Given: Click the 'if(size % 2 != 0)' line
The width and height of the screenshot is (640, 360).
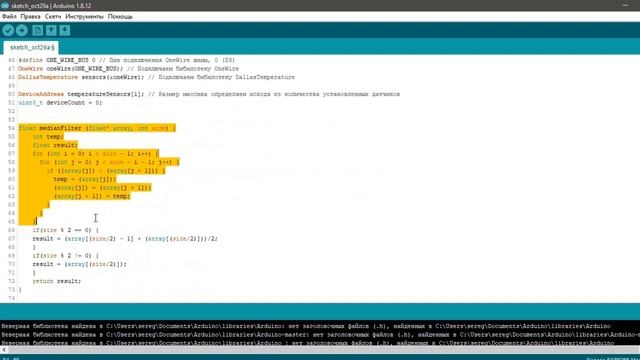Looking at the screenshot, I should 66,256.
